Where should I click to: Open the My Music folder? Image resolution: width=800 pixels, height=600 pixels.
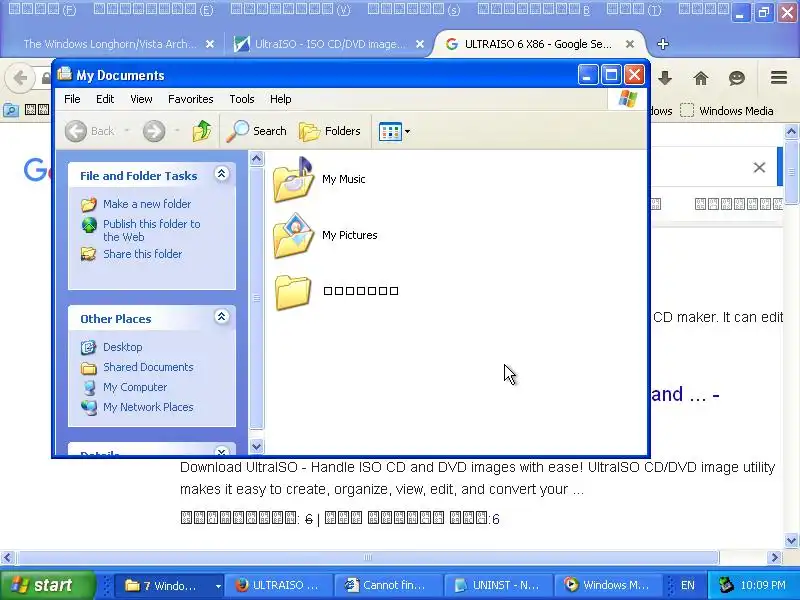319,179
